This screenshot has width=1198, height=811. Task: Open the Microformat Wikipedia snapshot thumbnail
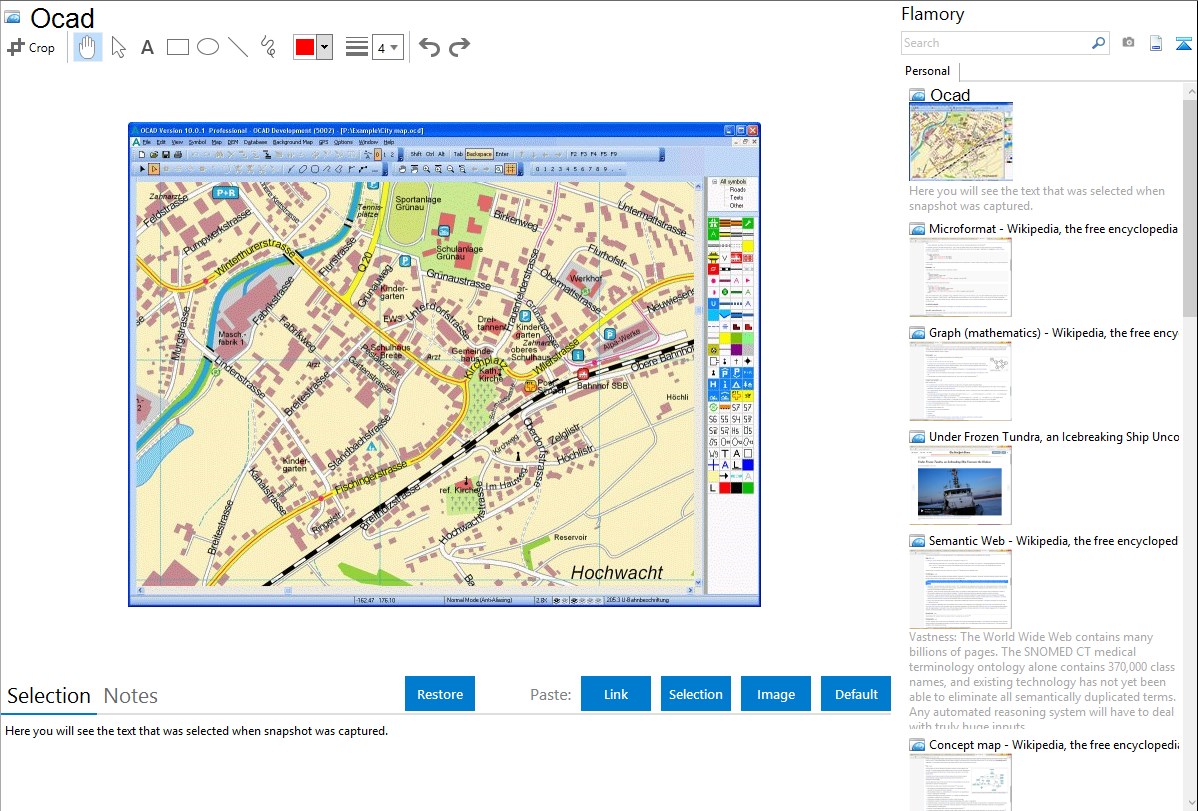[x=960, y=277]
